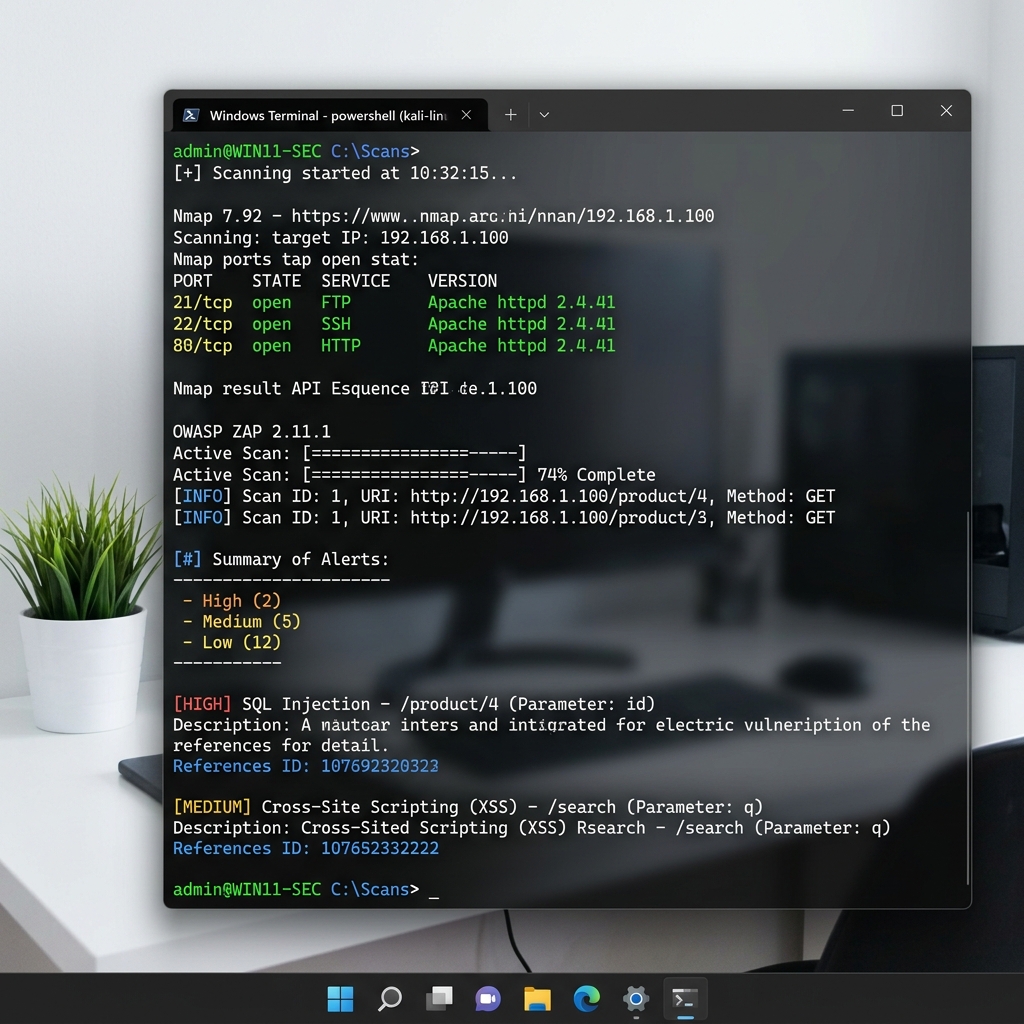Click the 'Nmap ports tap open stat:' line

(296, 259)
